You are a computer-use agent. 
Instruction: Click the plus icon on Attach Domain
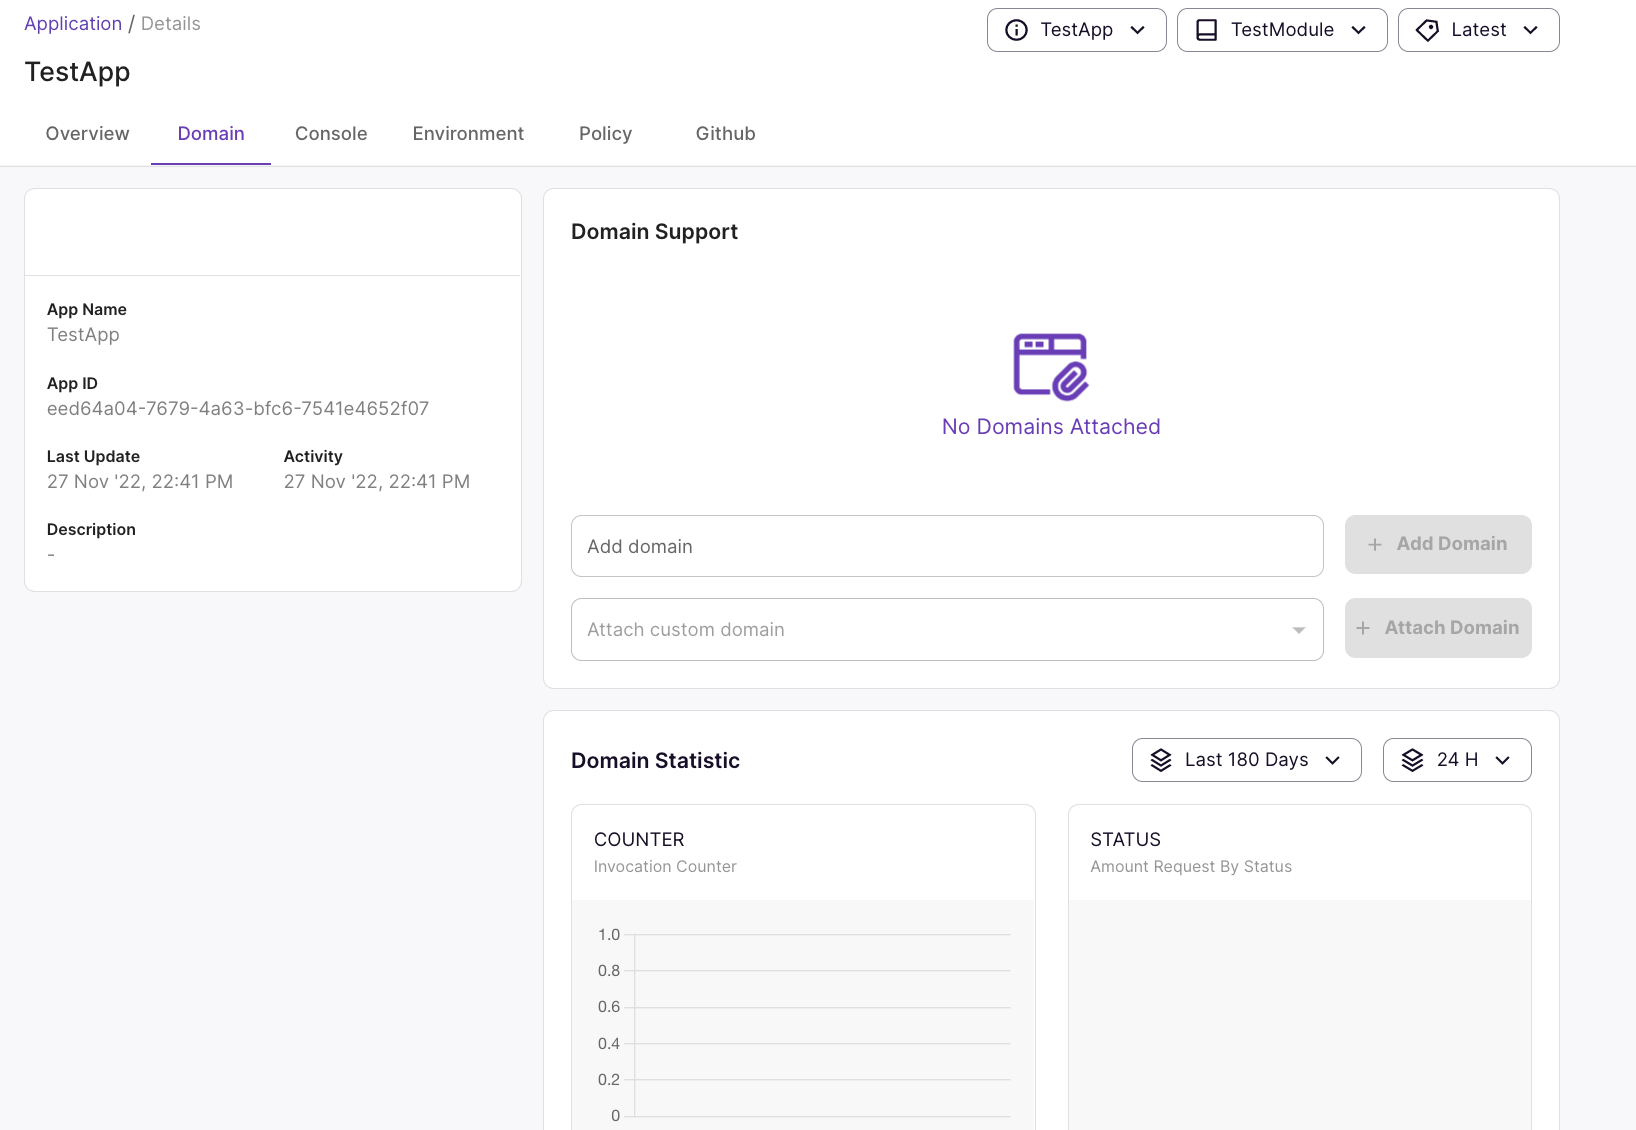coord(1363,628)
